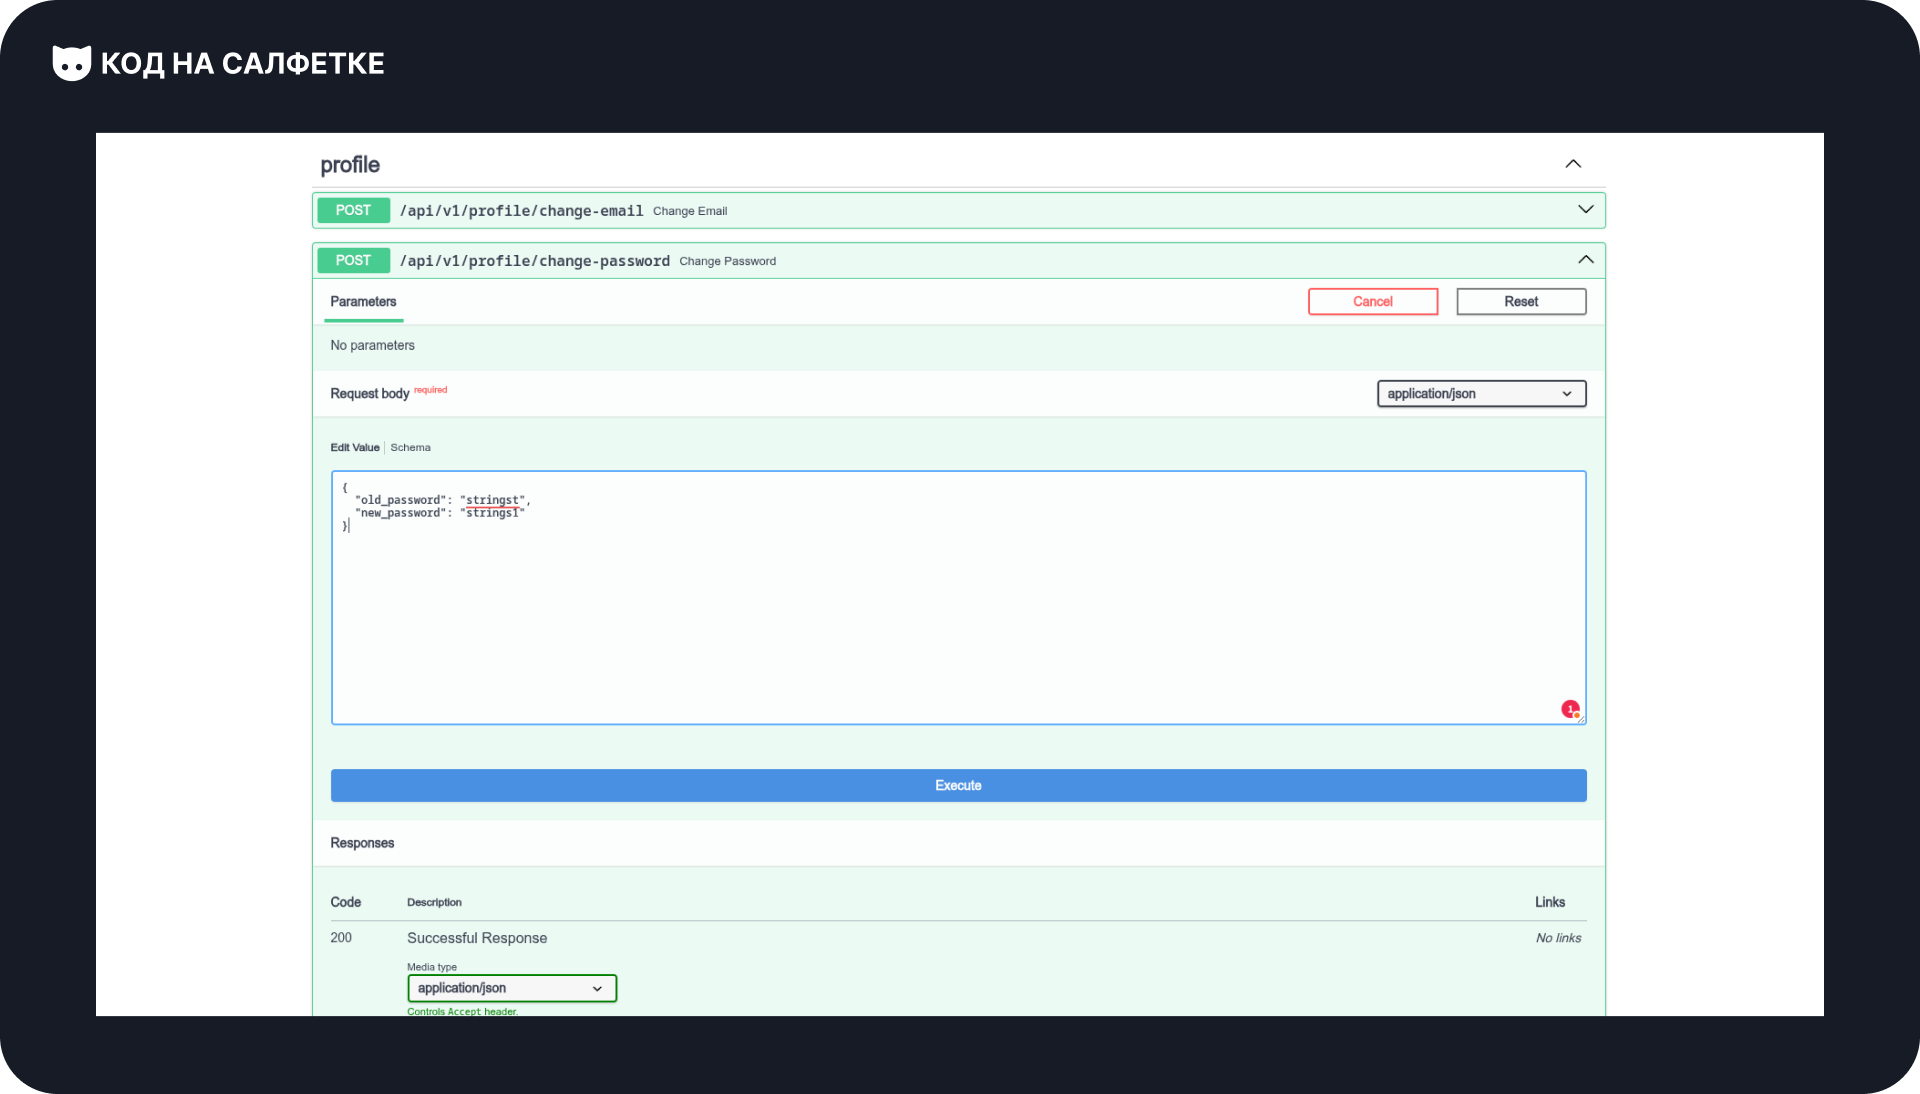Click the 'No links' cell
This screenshot has height=1094, width=1920.
(1558, 938)
